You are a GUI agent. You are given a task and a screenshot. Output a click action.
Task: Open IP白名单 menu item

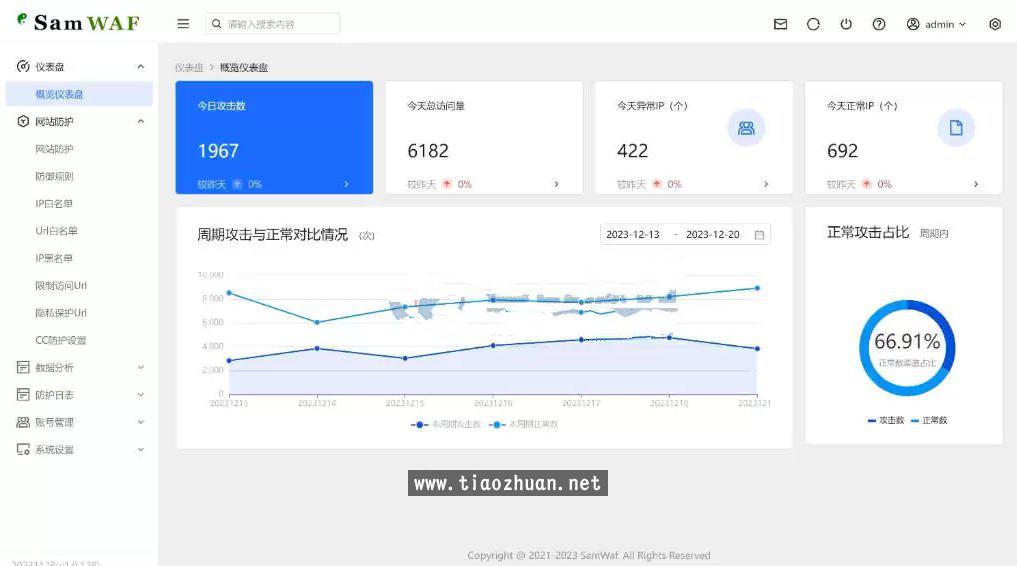tap(54, 204)
